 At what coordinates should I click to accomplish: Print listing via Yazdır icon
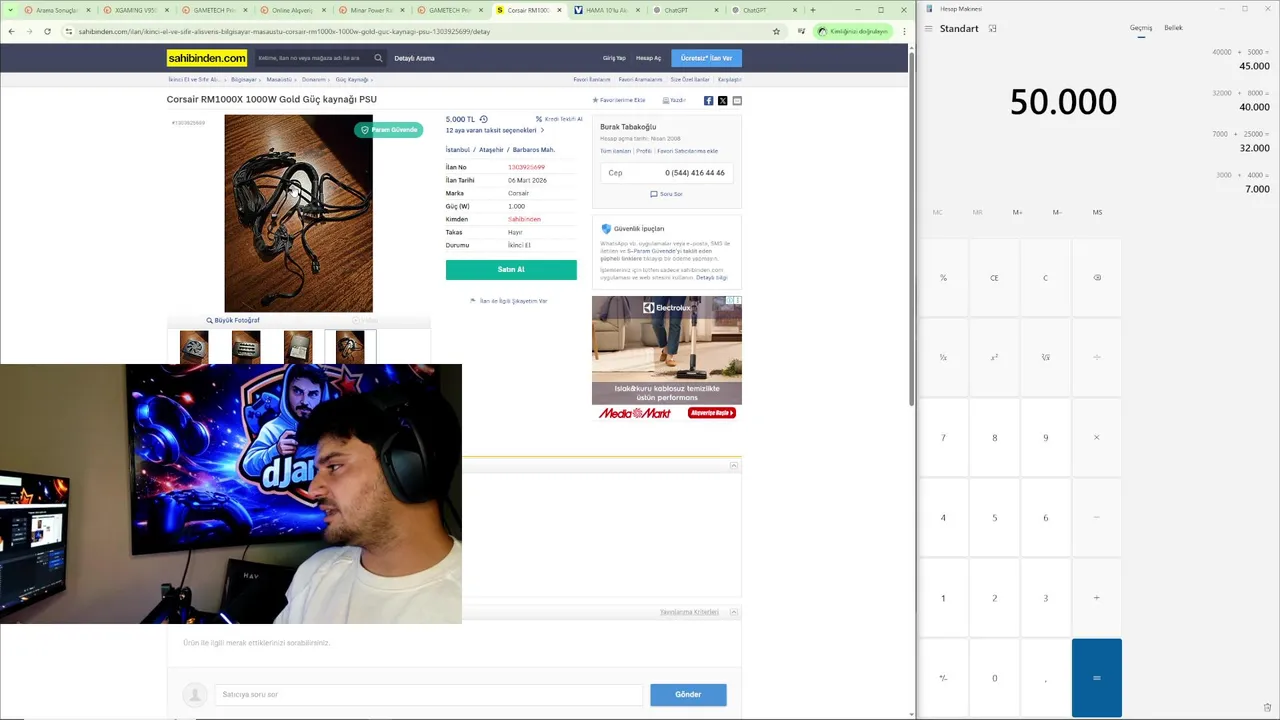pos(674,100)
